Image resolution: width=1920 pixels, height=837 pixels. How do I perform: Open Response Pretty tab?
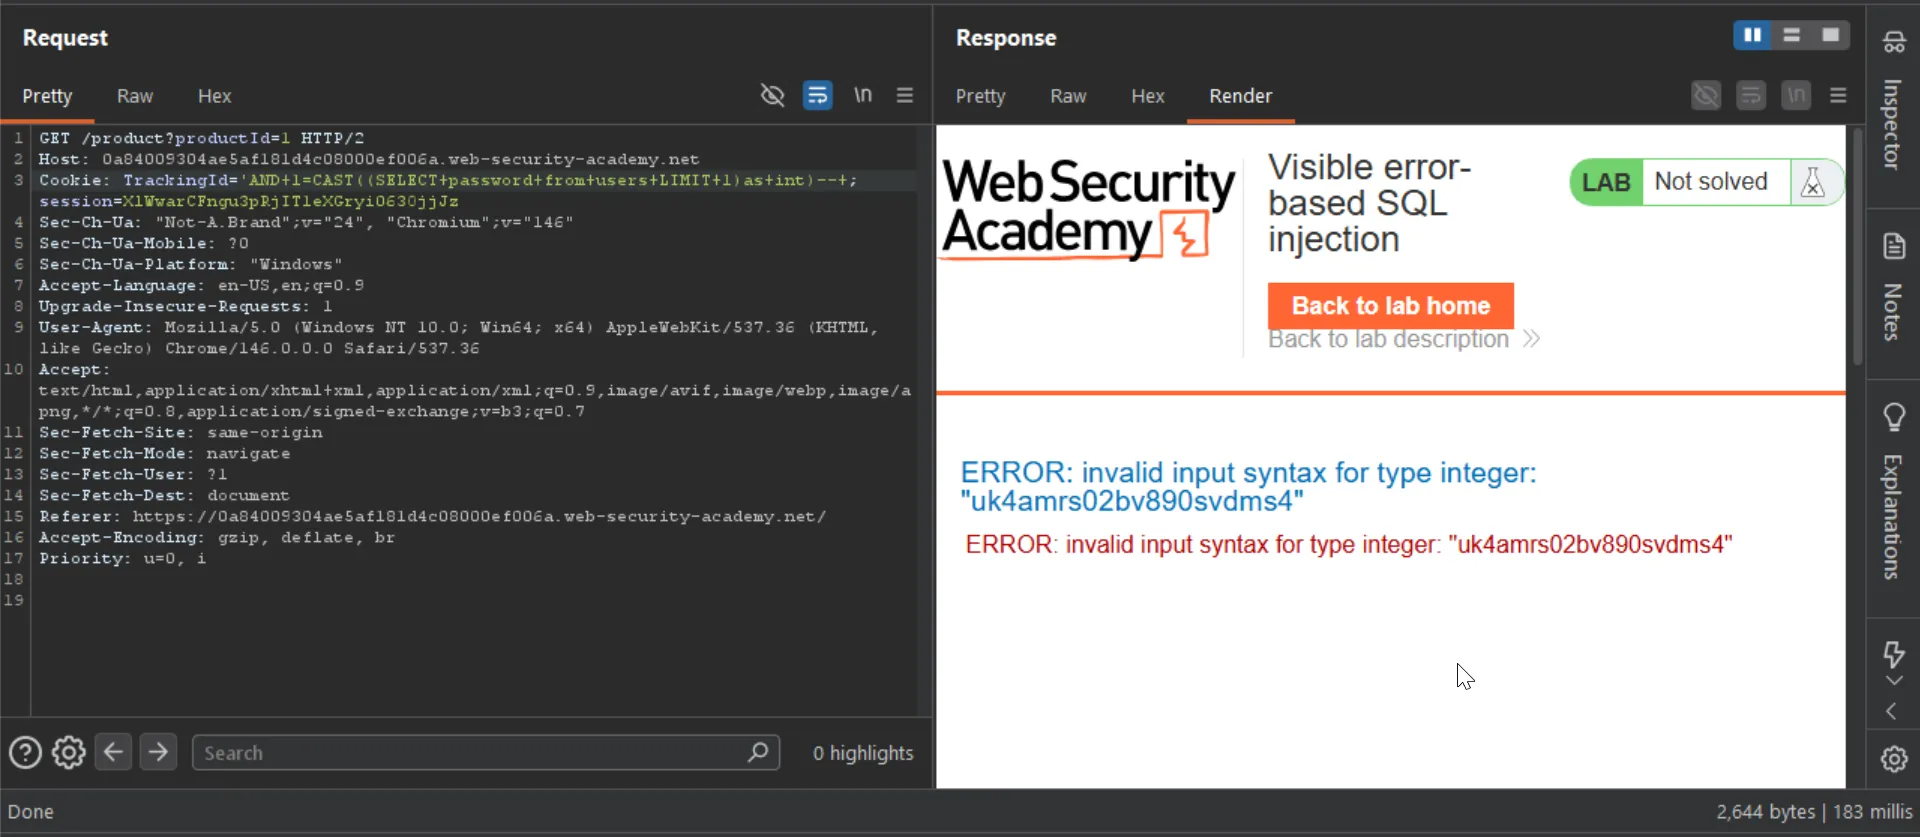point(980,96)
